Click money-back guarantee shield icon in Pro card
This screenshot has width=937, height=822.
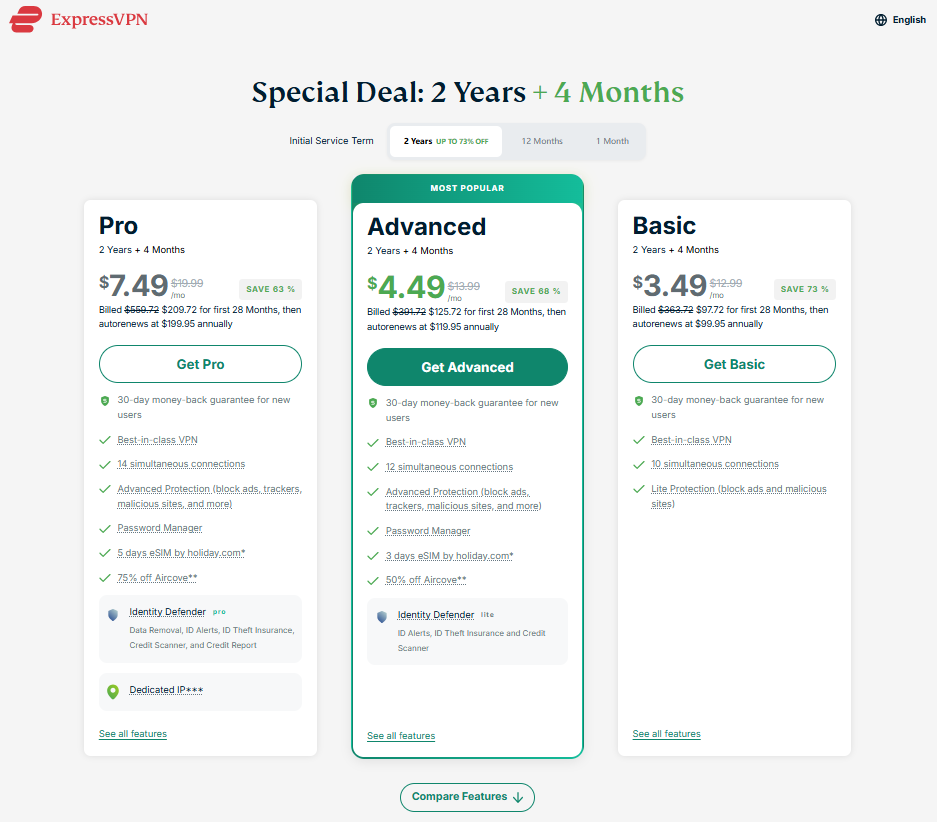(105, 400)
